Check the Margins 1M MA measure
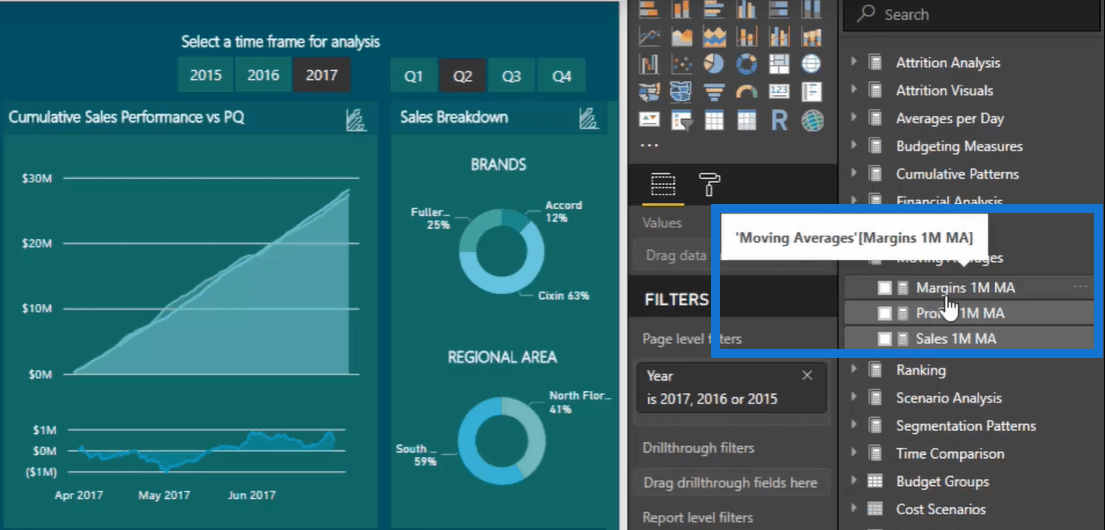This screenshot has width=1105, height=530. 884,288
